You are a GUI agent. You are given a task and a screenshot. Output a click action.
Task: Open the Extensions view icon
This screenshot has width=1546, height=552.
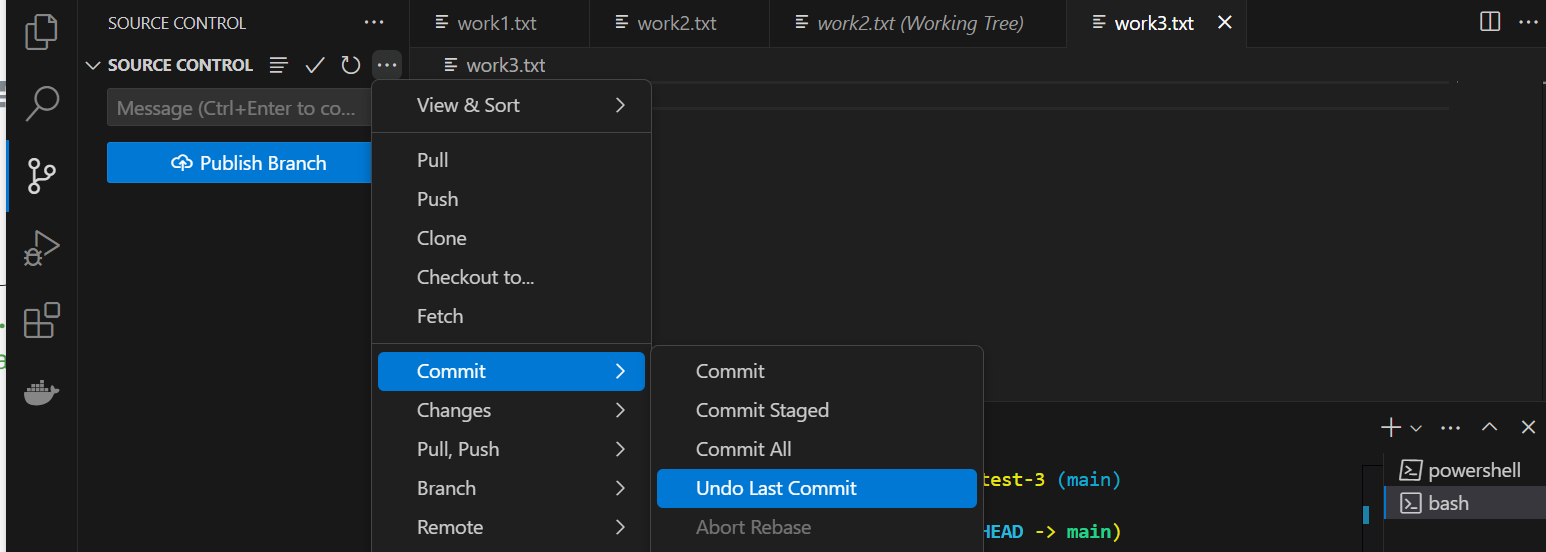[x=41, y=320]
